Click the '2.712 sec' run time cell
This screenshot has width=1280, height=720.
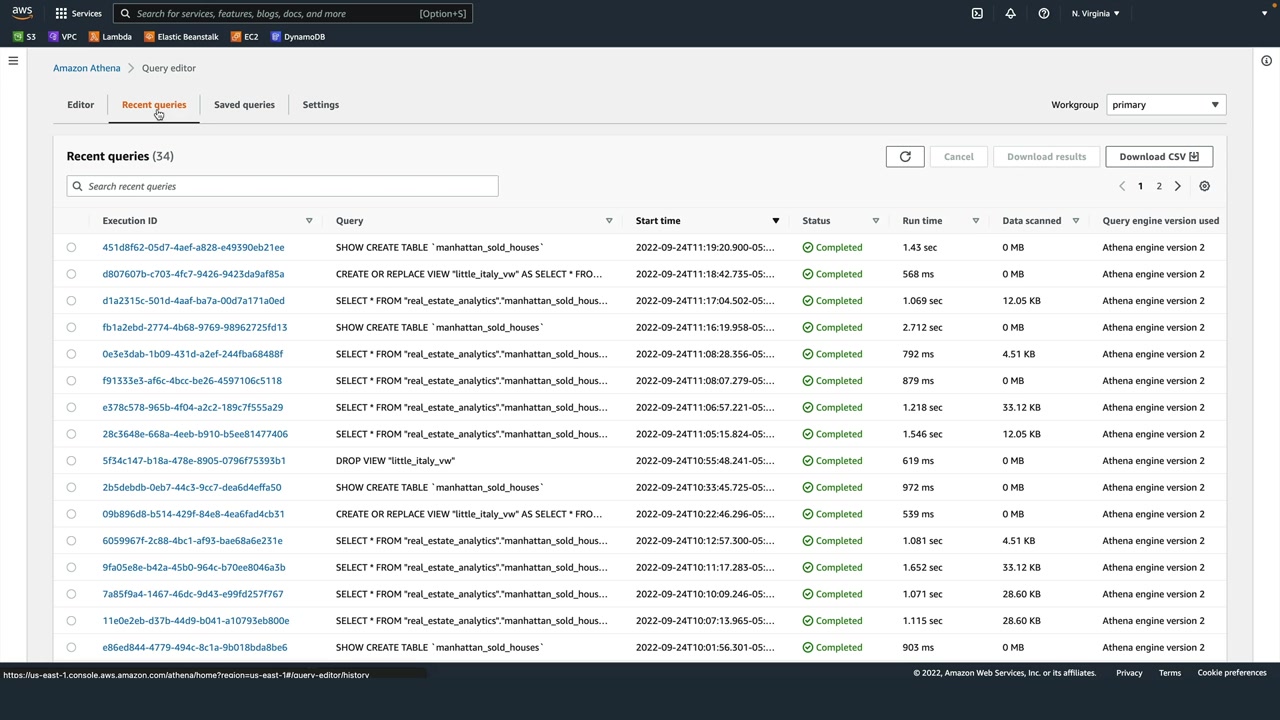point(920,328)
